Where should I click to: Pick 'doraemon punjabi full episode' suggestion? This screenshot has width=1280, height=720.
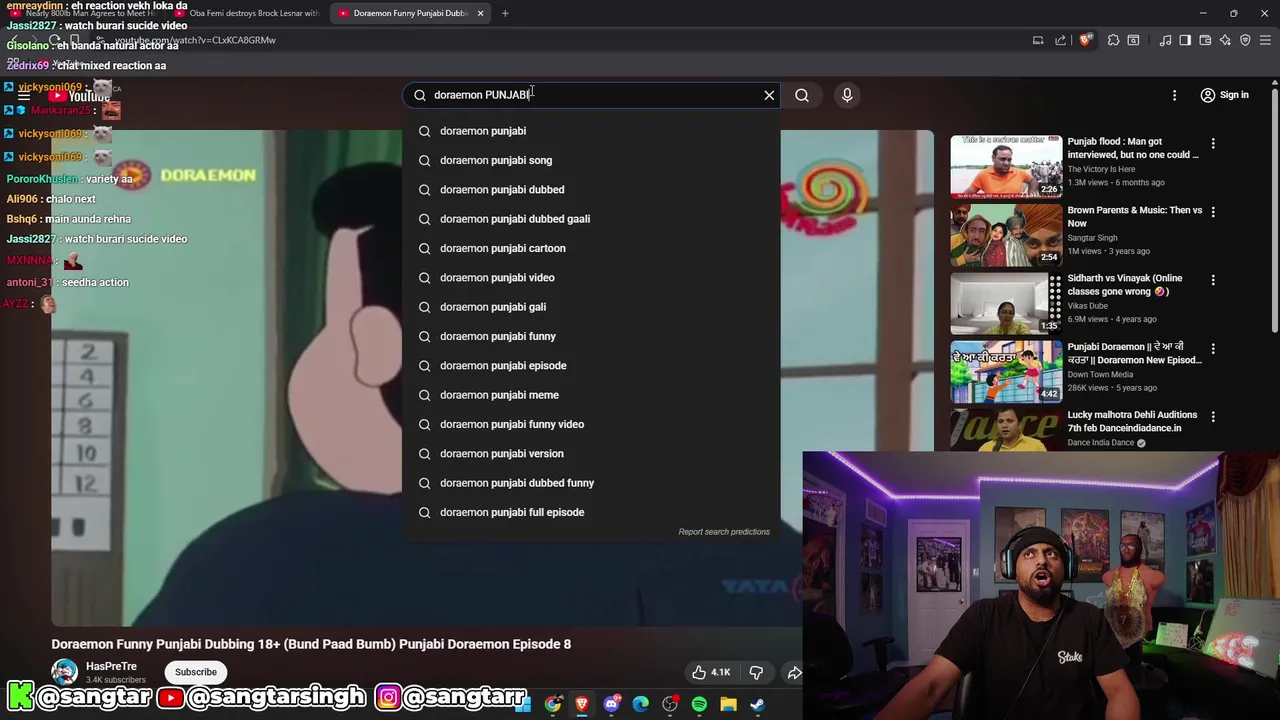pyautogui.click(x=591, y=512)
